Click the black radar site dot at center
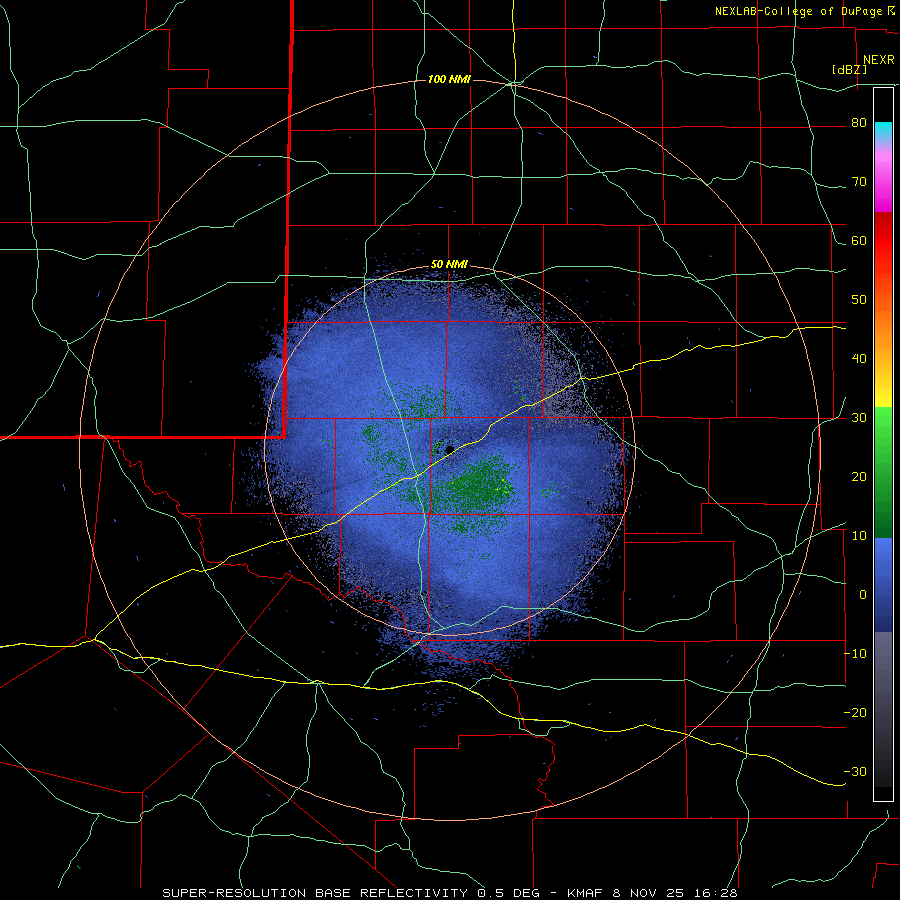The width and height of the screenshot is (900, 900). pyautogui.click(x=450, y=449)
